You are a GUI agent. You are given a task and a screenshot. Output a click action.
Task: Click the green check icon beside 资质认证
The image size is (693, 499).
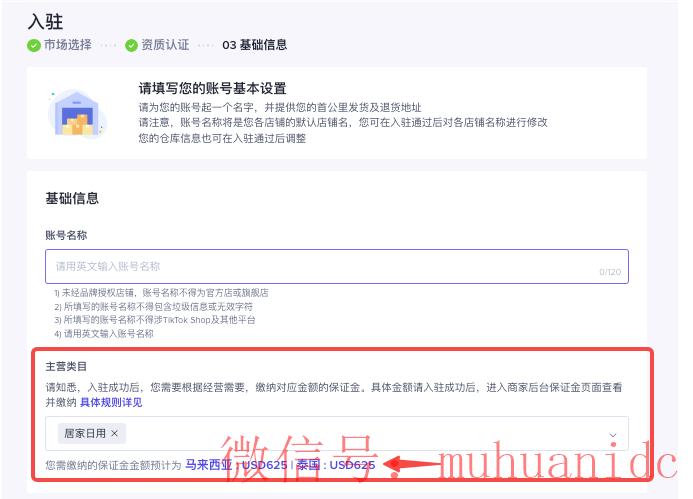(x=131, y=45)
